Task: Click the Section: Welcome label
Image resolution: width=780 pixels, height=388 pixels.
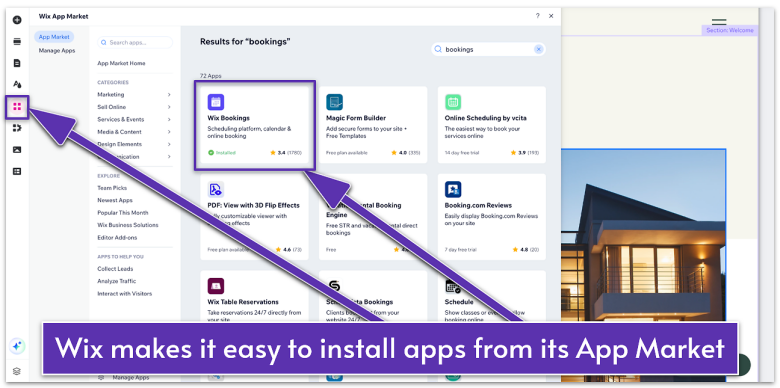Action: [730, 30]
